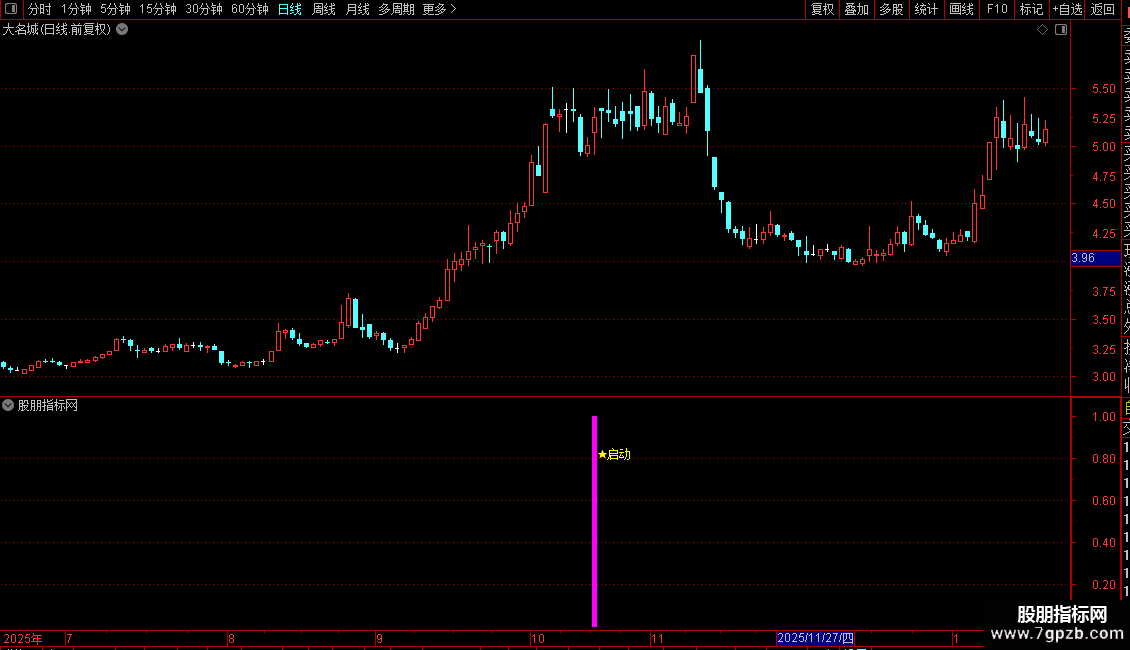Click month 8 on the date axis
This screenshot has height=650, width=1130.
231,638
